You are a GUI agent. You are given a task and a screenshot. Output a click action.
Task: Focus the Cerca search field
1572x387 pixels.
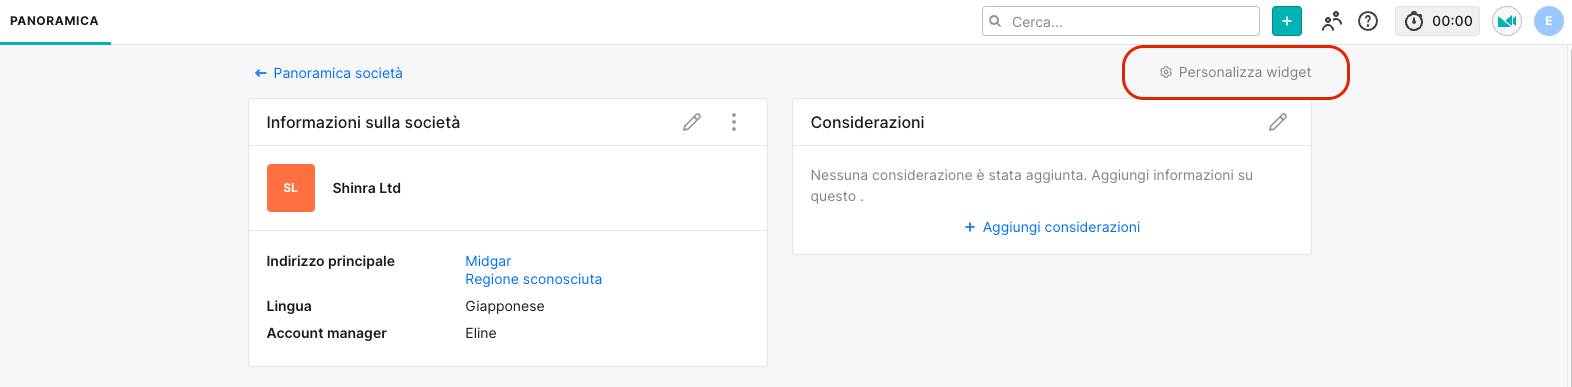point(1121,21)
